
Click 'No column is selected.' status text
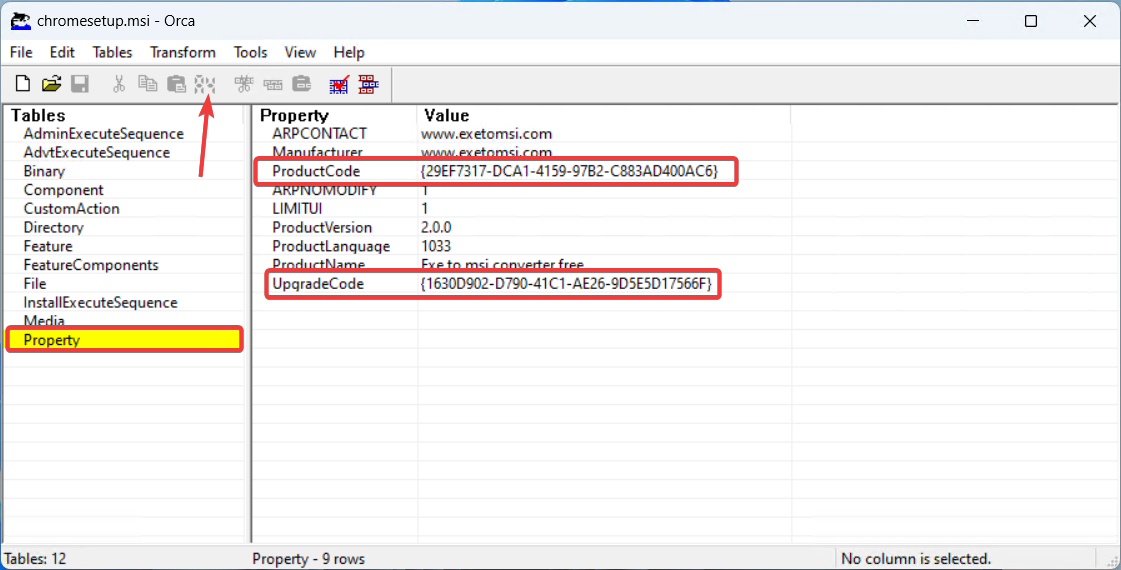(x=916, y=559)
